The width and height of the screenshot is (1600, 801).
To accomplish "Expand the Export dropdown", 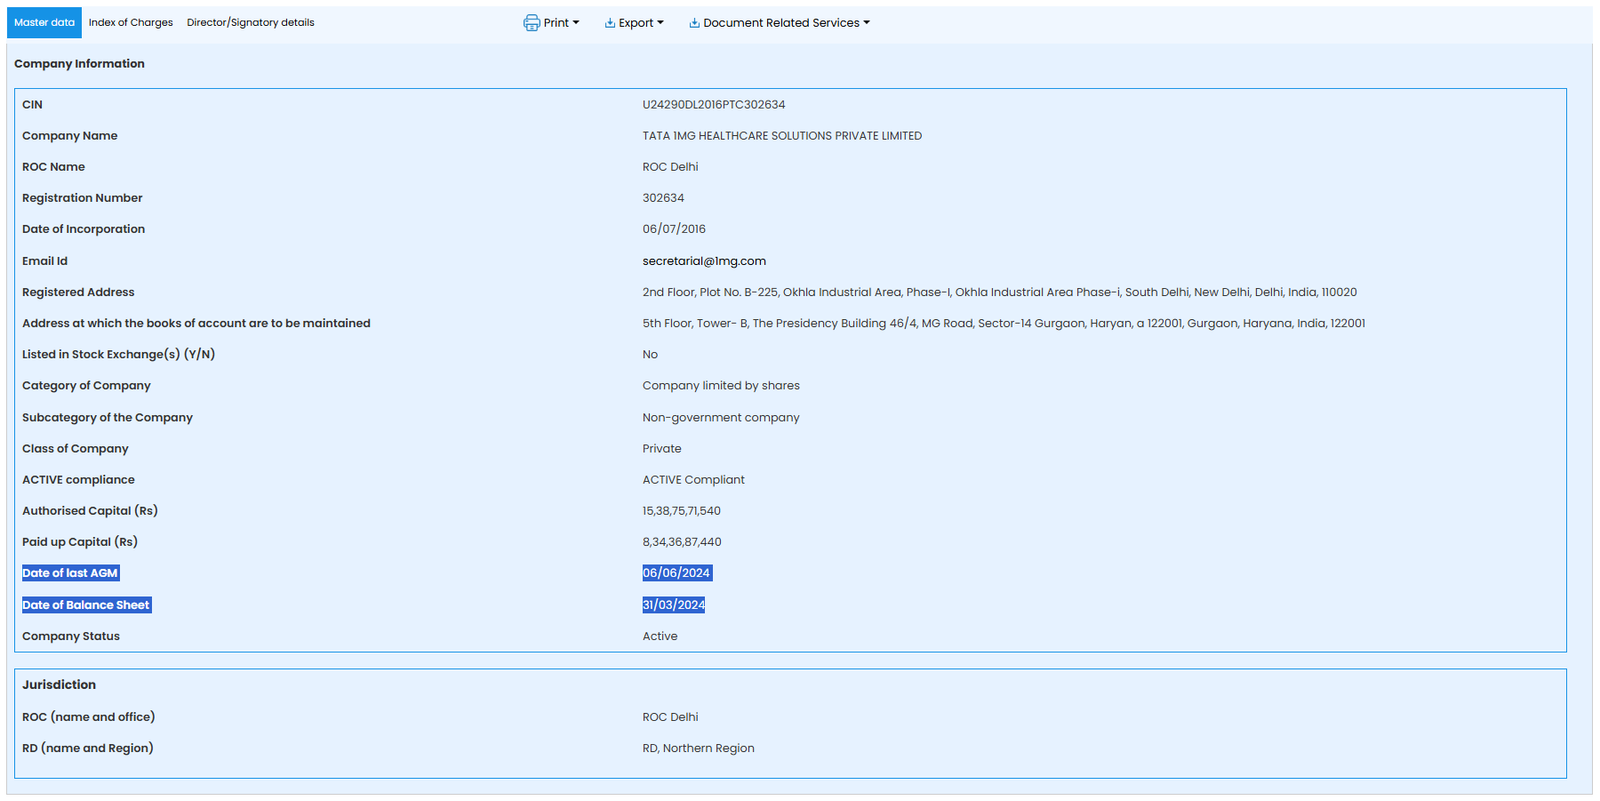I will (634, 23).
